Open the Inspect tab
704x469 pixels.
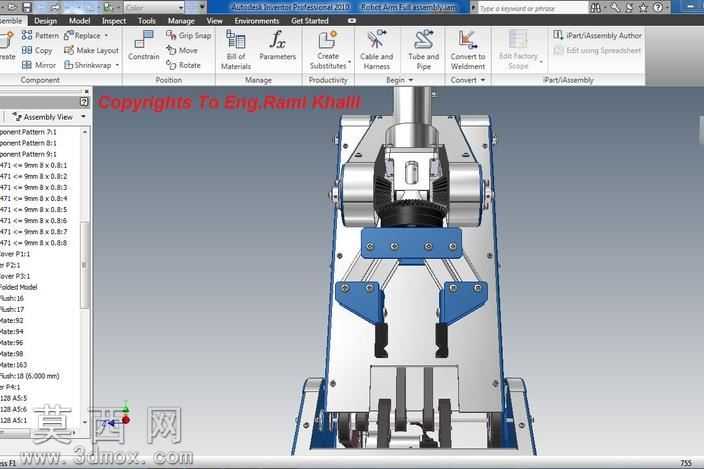point(114,21)
